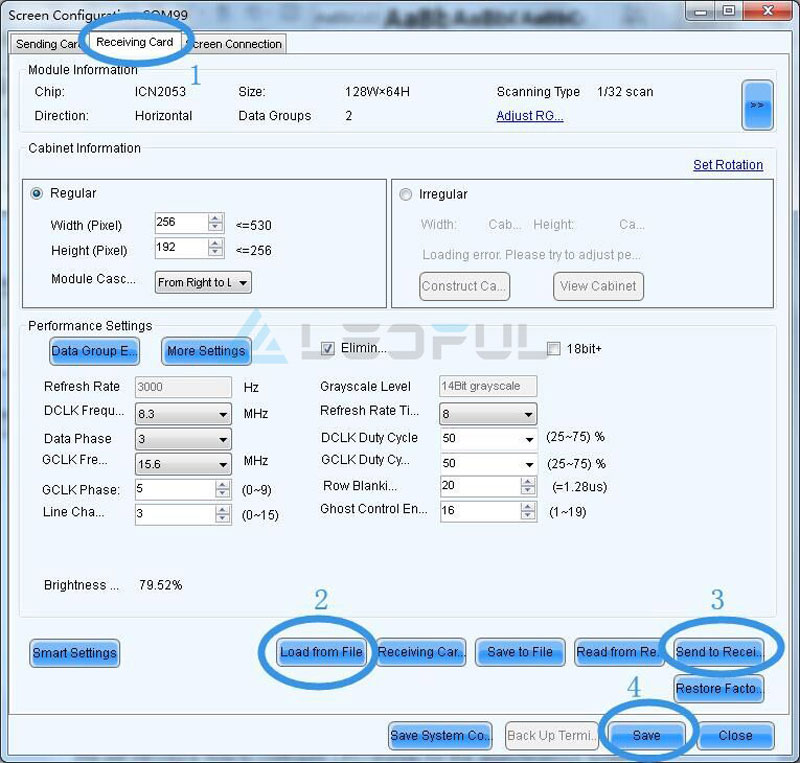800x763 pixels.
Task: Click the Set Rotation link
Action: pos(727,164)
